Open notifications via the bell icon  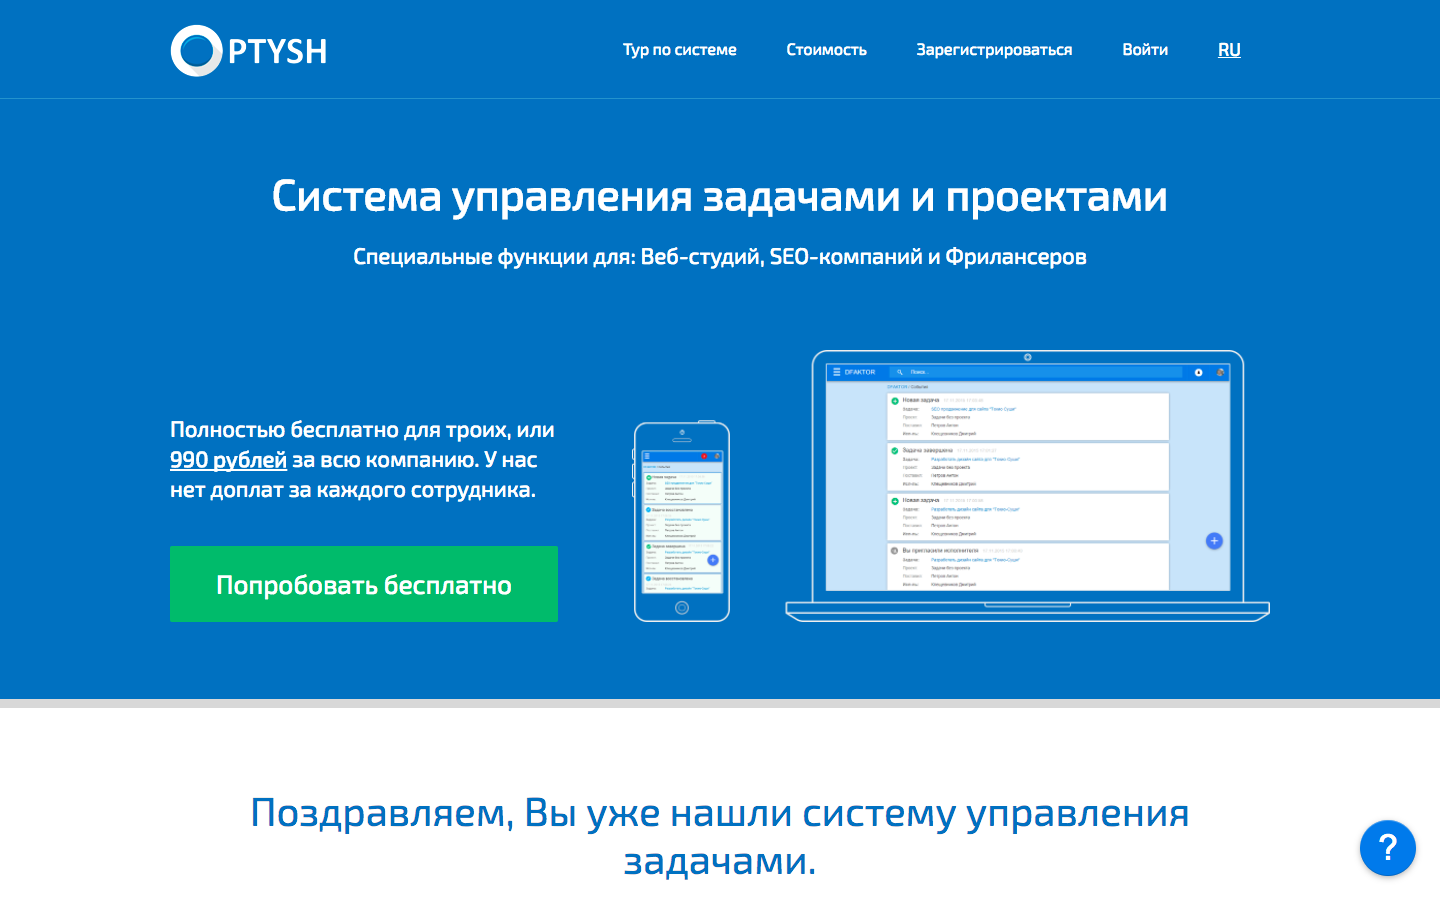(x=1198, y=372)
